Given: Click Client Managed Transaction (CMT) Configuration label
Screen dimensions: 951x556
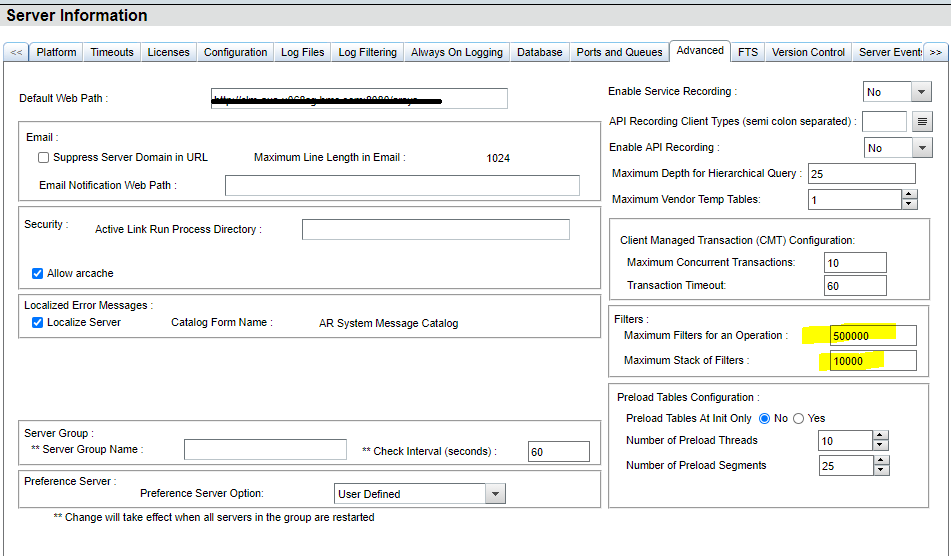Looking at the screenshot, I should pyautogui.click(x=738, y=241).
